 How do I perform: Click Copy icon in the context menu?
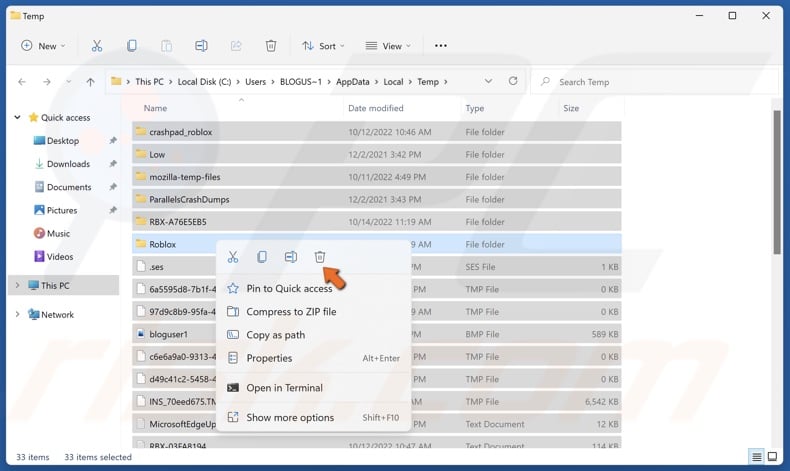(261, 257)
